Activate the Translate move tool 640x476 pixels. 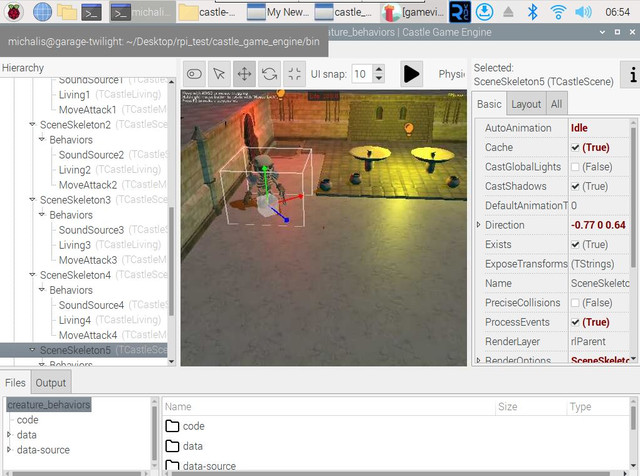[x=244, y=74]
